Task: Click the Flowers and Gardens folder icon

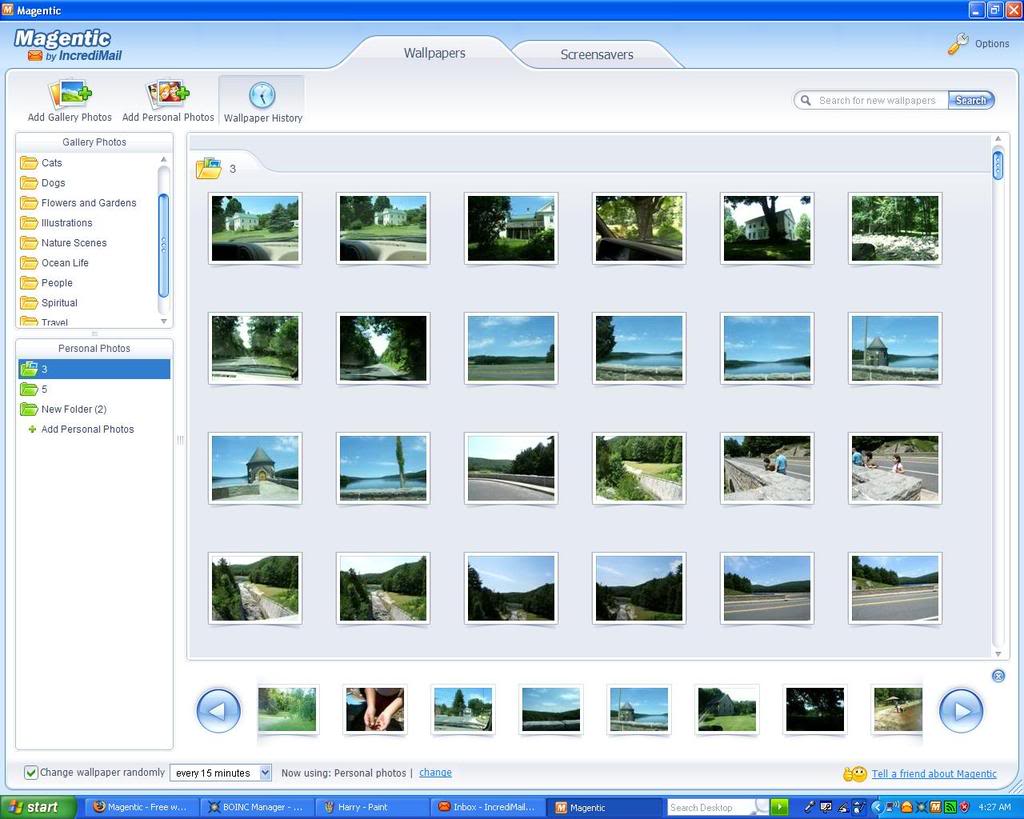Action: click(x=29, y=202)
